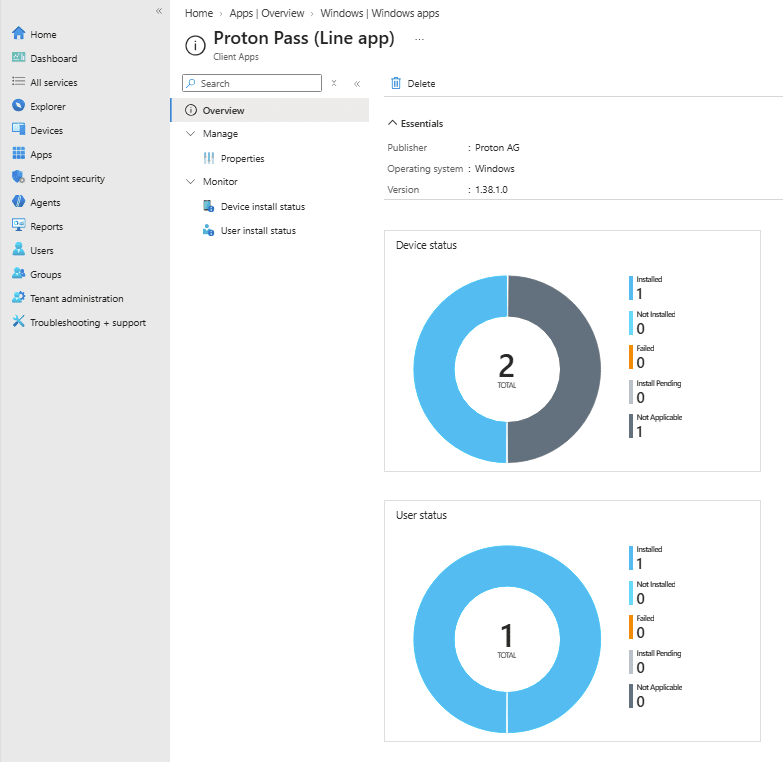Click the Properties sliders icon
The height and width of the screenshot is (762, 783).
(209, 158)
